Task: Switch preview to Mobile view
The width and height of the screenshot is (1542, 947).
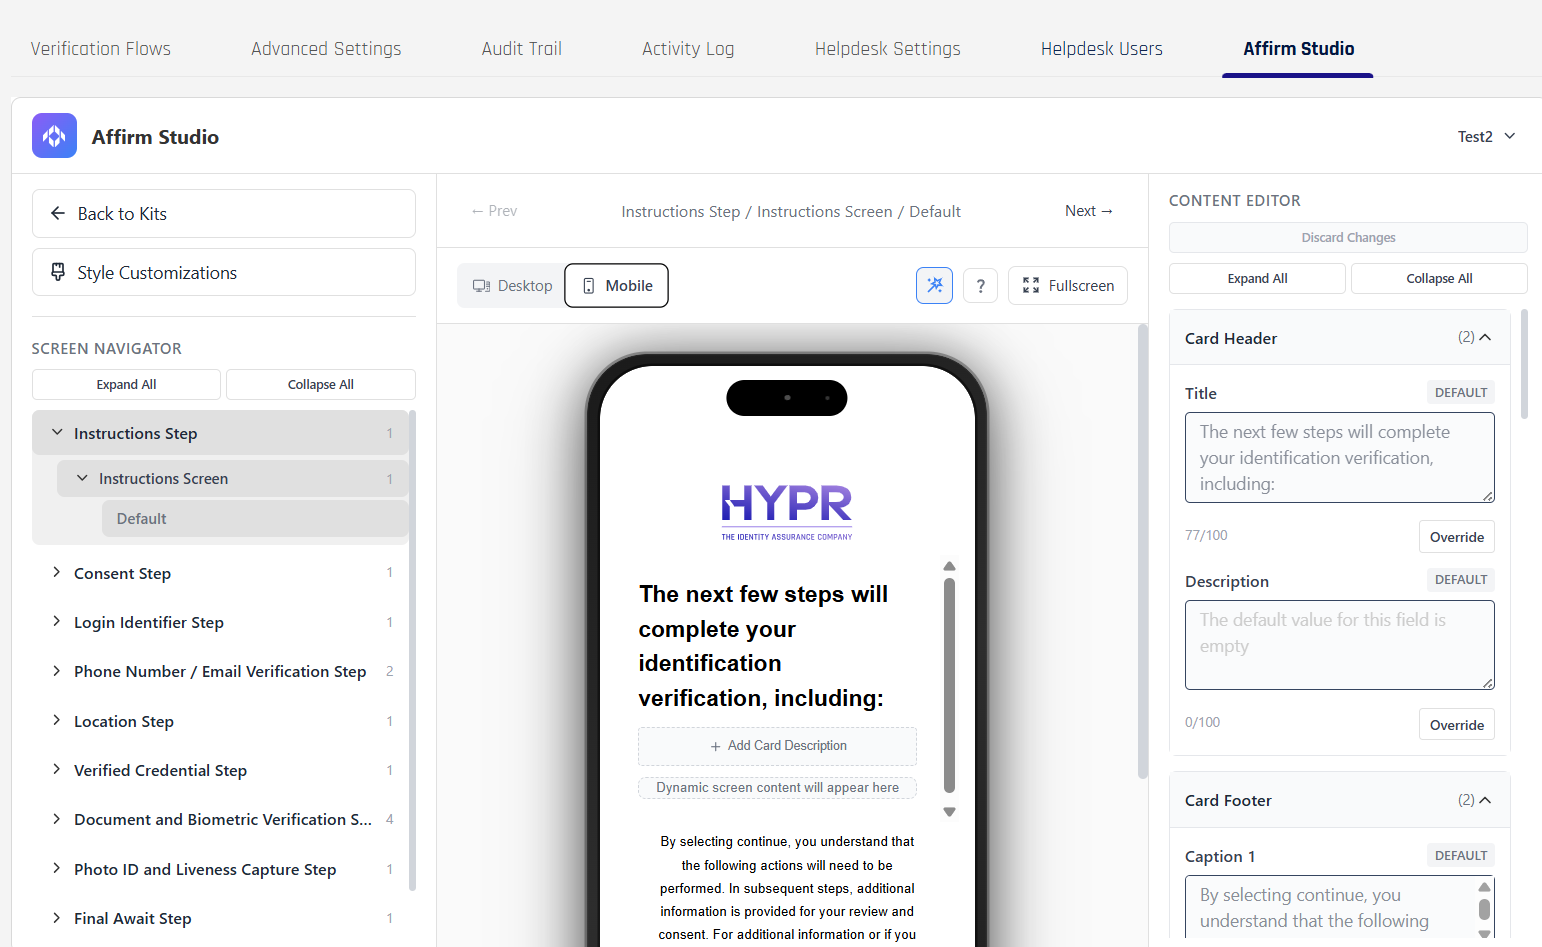Action: 616,286
